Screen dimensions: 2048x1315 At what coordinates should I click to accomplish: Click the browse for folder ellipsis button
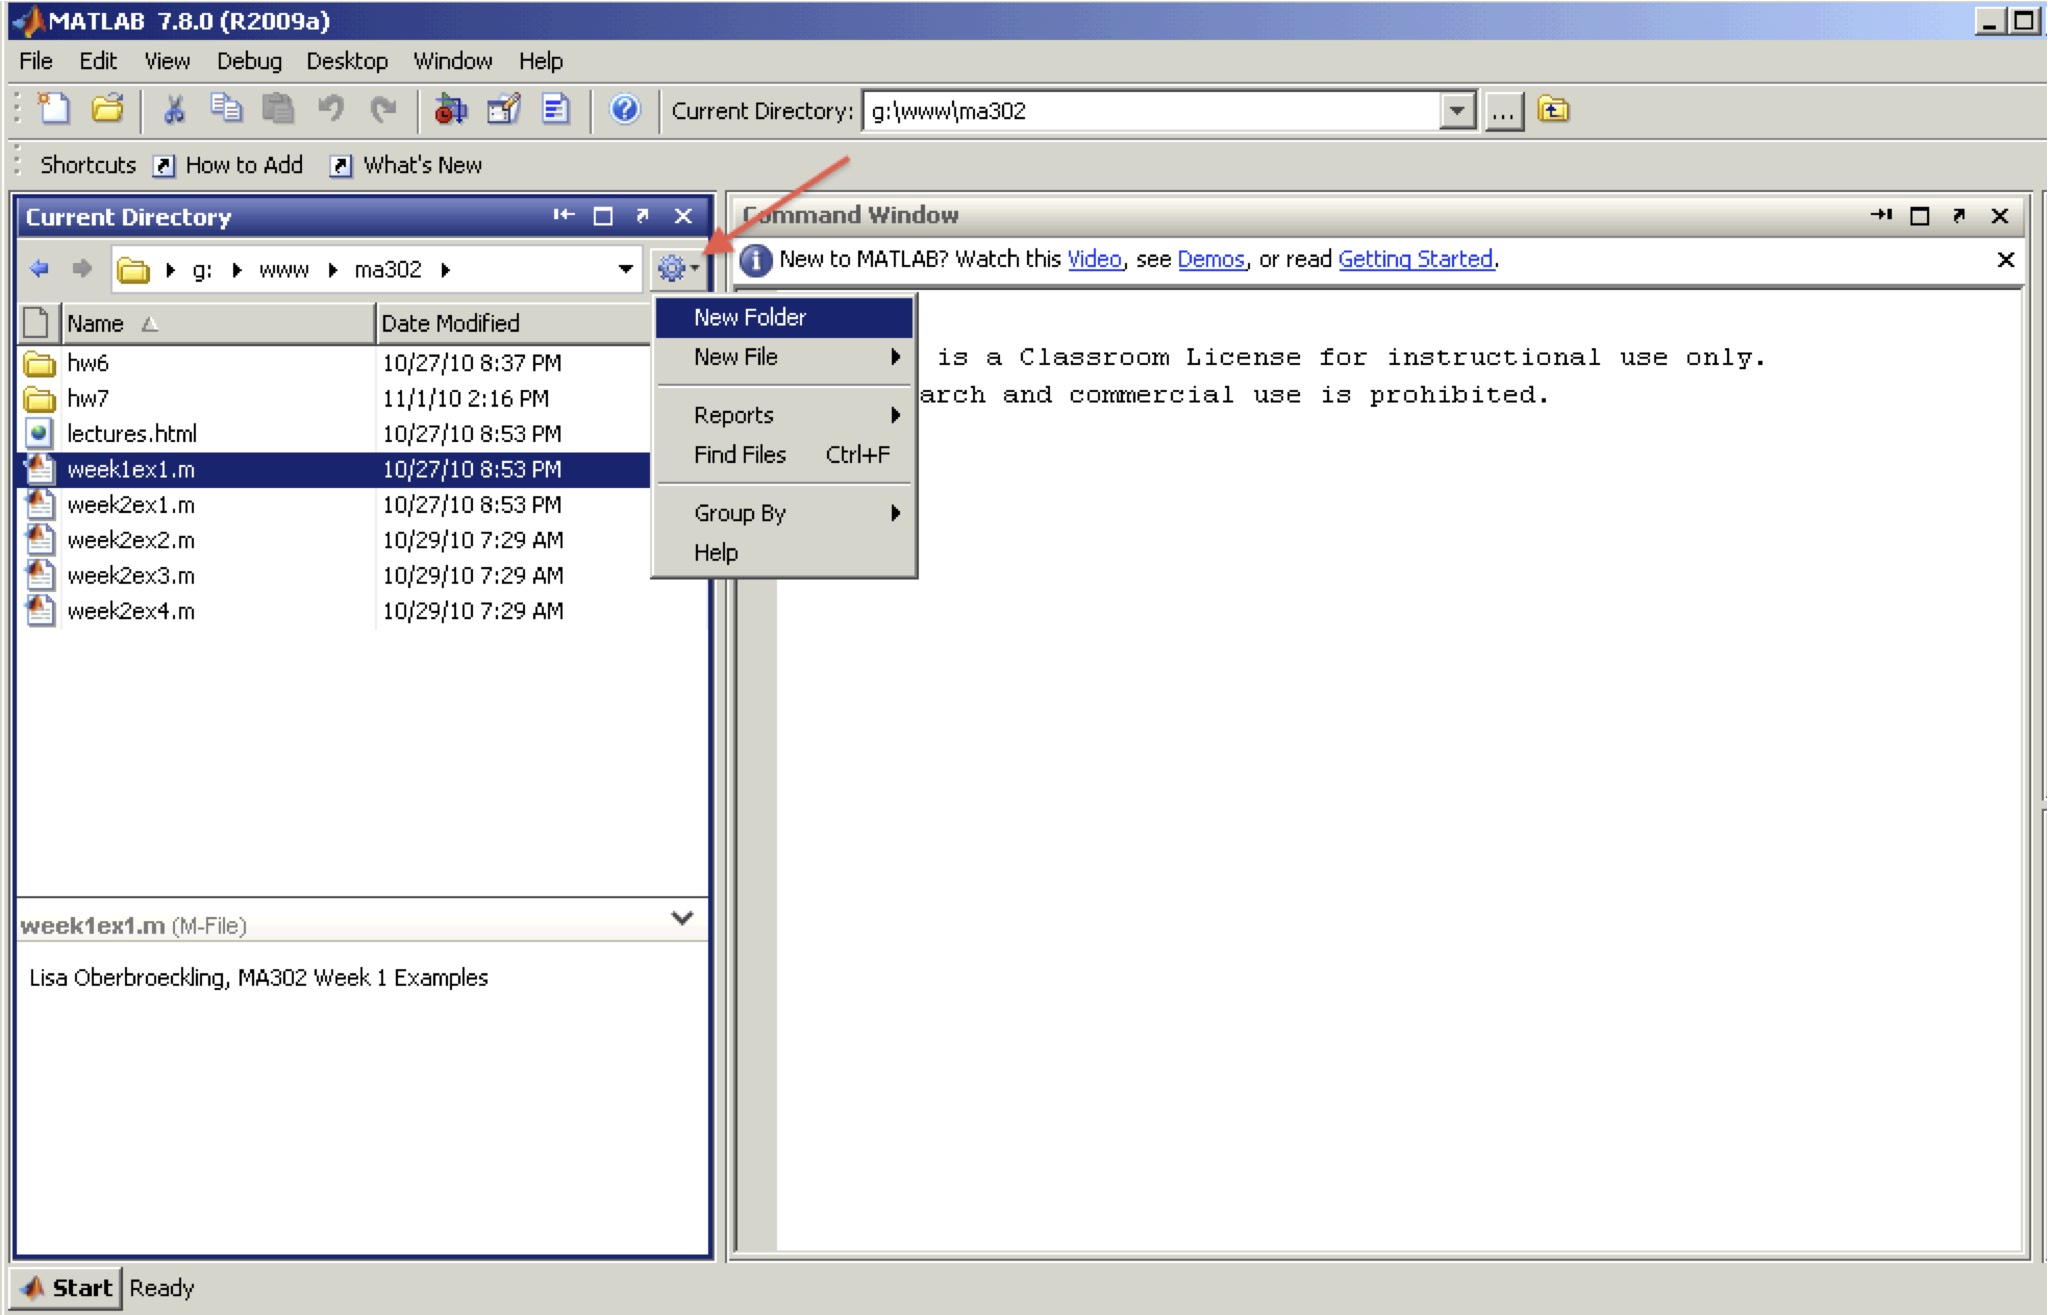[x=1503, y=111]
